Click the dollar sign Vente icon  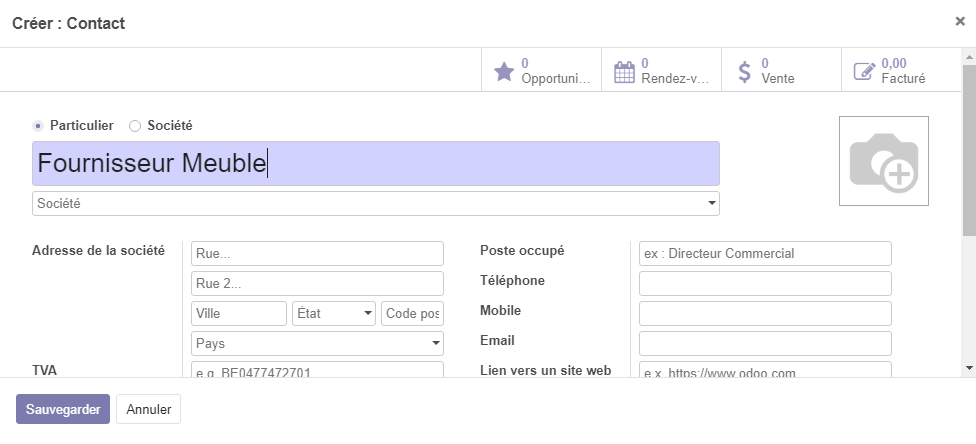744,72
